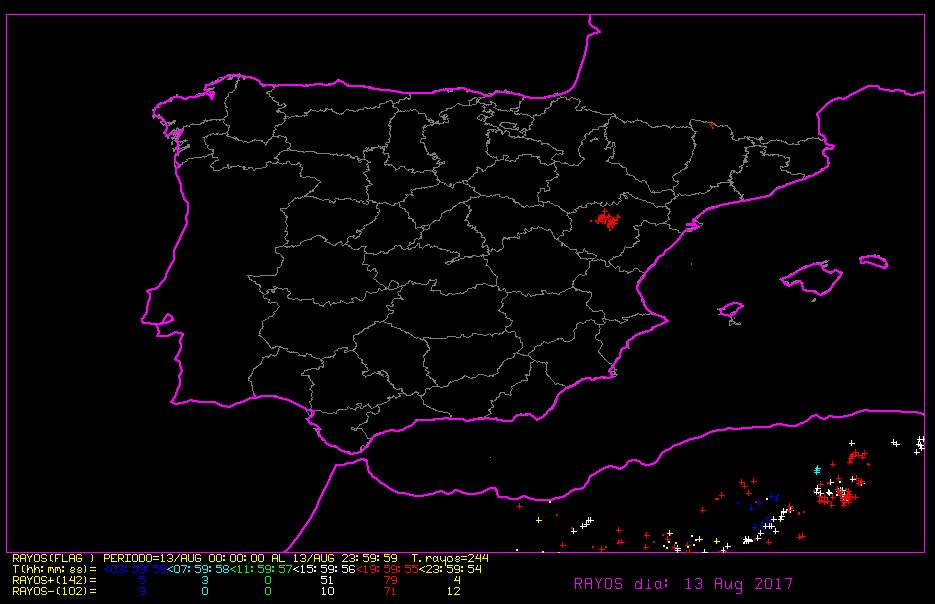Click the RAYOS+(142)= row label
The height and width of the screenshot is (604, 935).
(54, 580)
